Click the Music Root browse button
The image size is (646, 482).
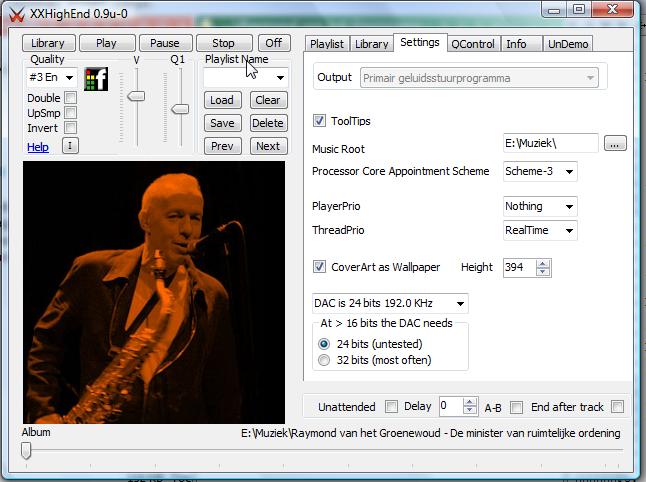615,143
